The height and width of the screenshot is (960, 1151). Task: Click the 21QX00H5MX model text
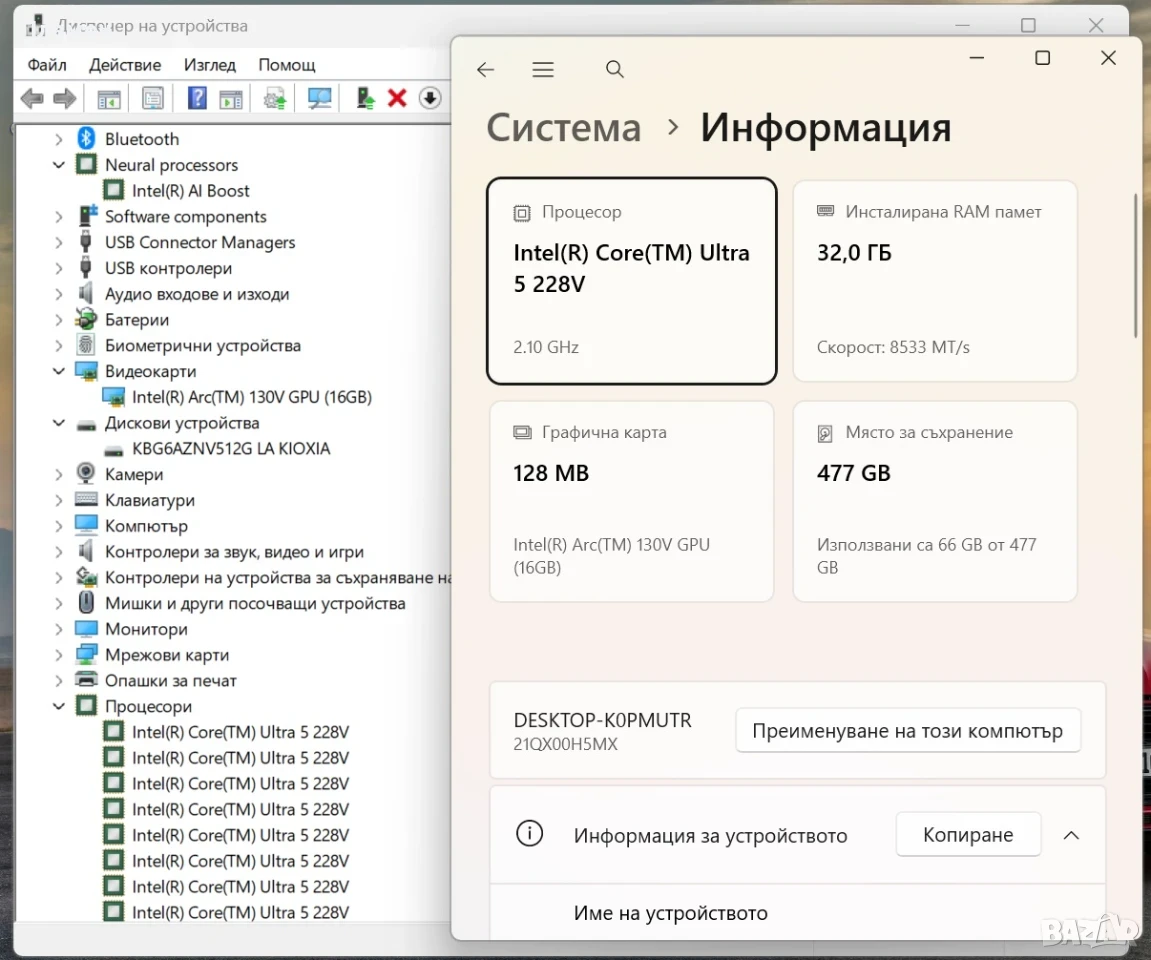pyautogui.click(x=565, y=744)
